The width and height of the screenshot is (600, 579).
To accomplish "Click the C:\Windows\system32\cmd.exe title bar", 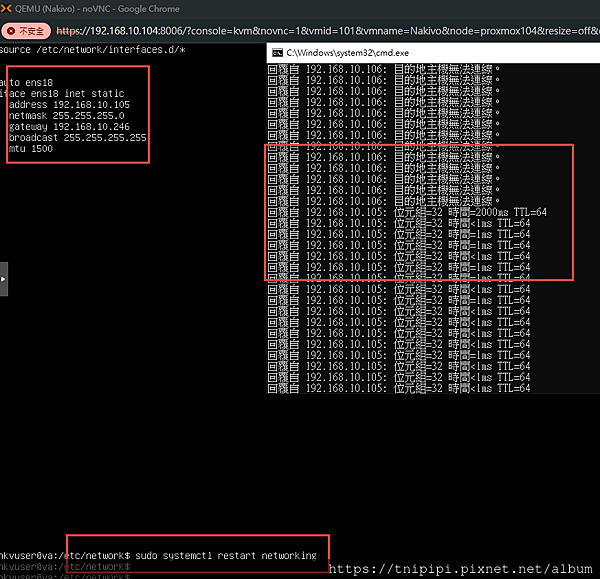I will [433, 53].
